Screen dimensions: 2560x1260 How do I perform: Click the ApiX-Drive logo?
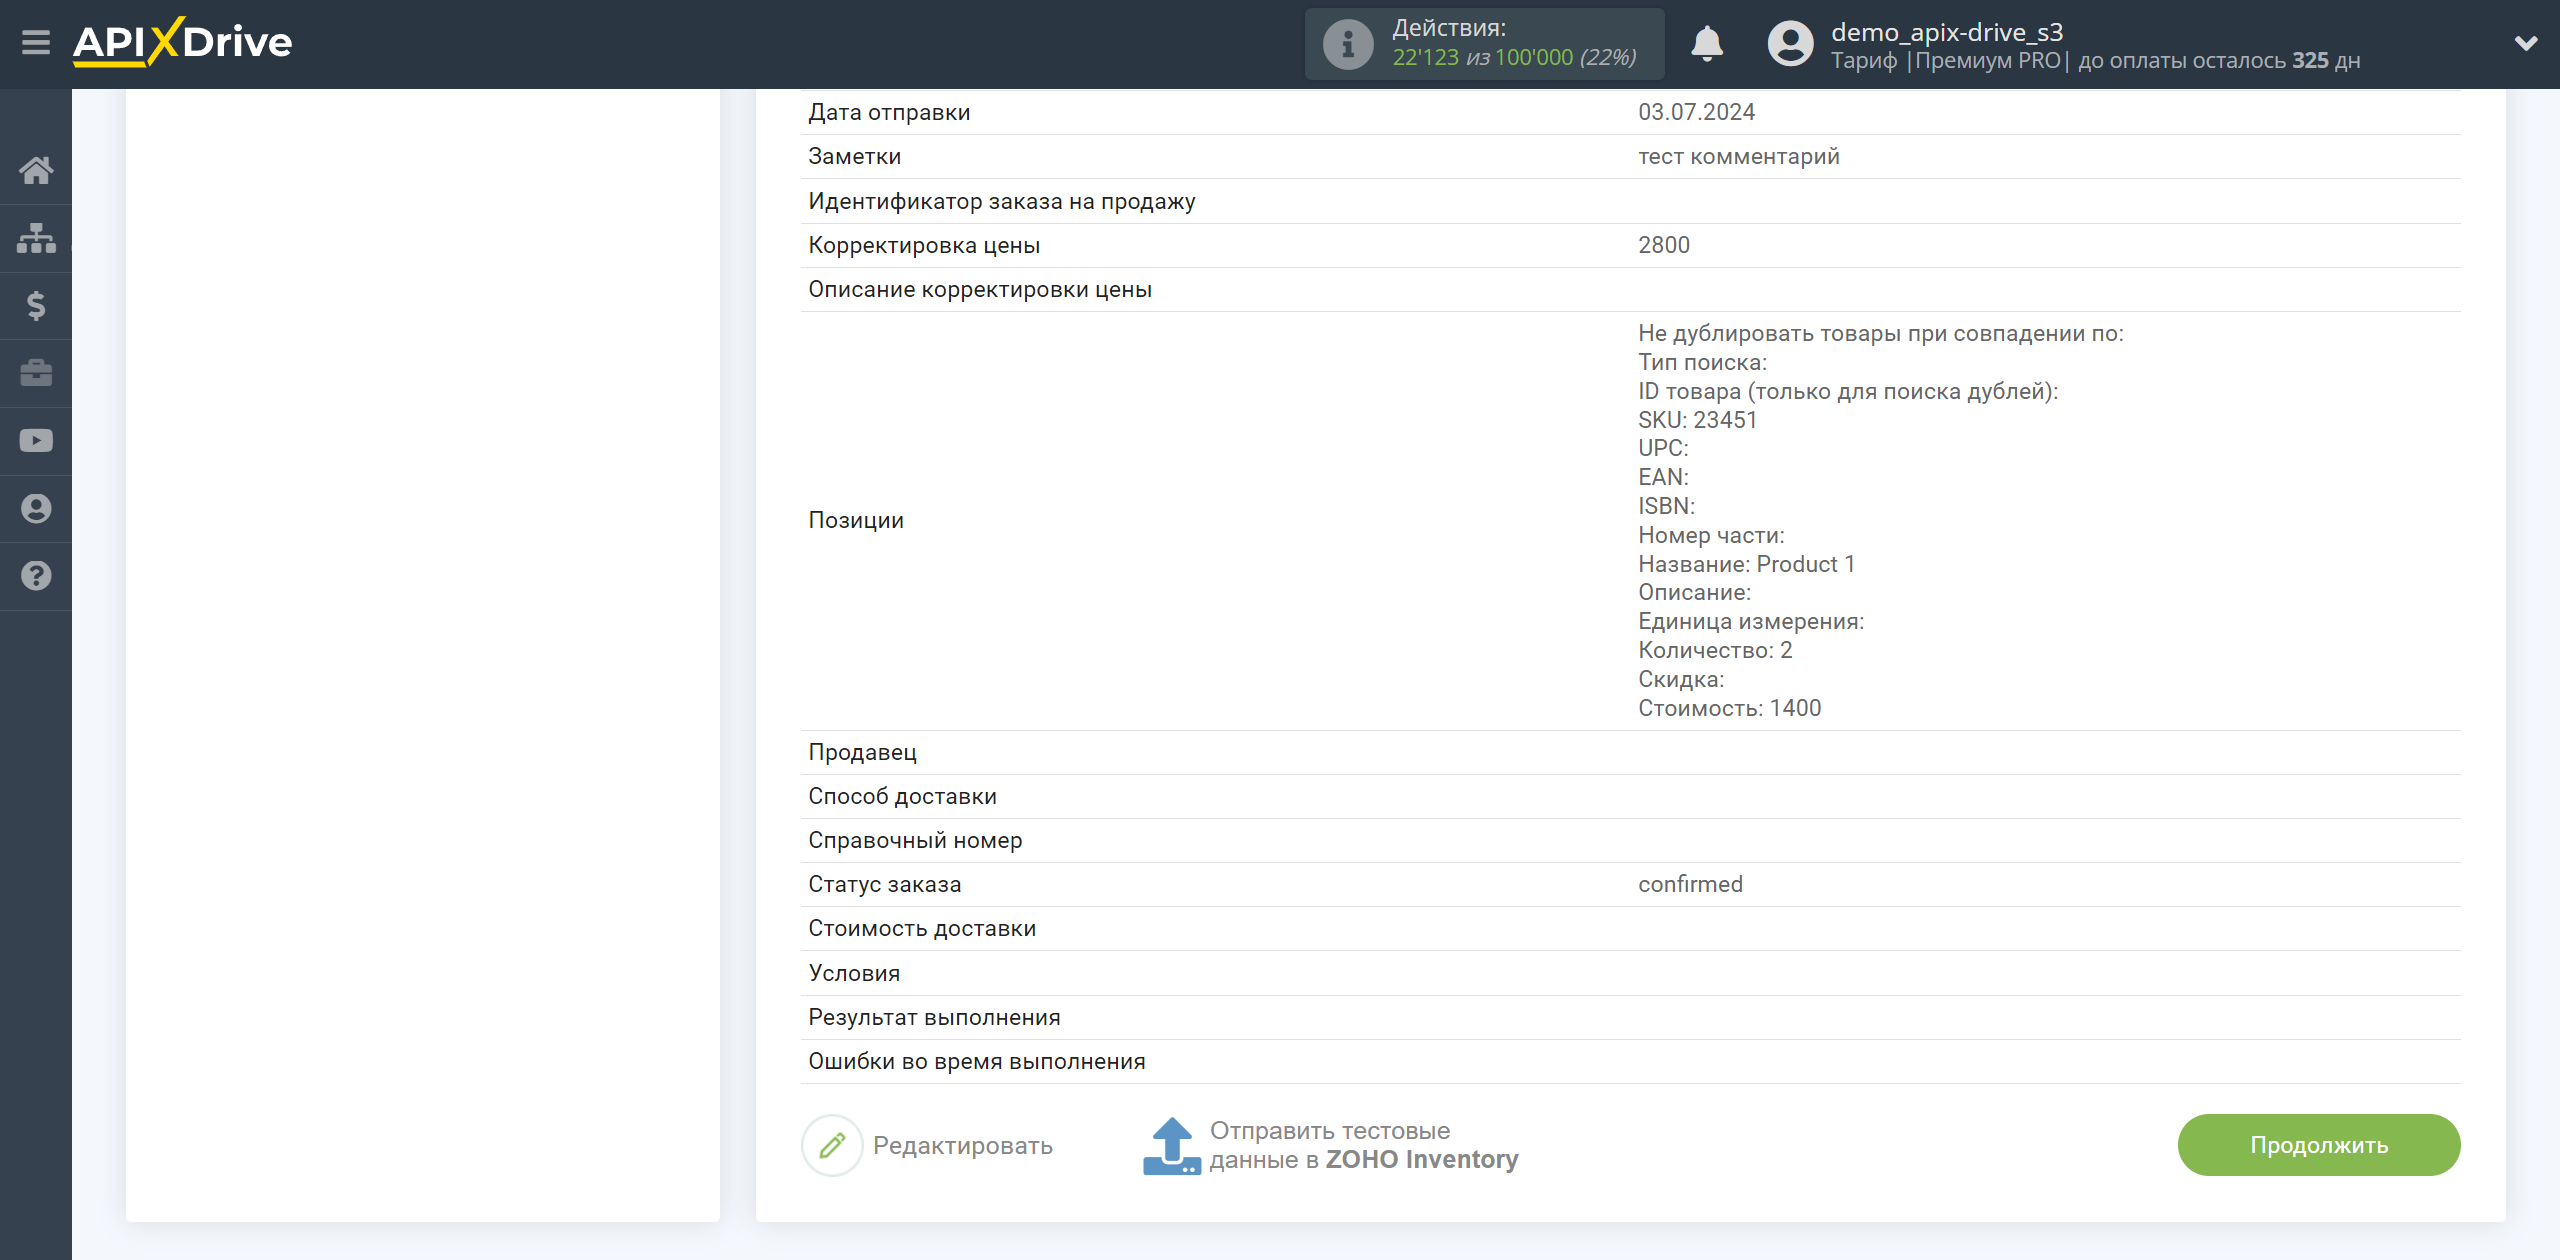[182, 42]
